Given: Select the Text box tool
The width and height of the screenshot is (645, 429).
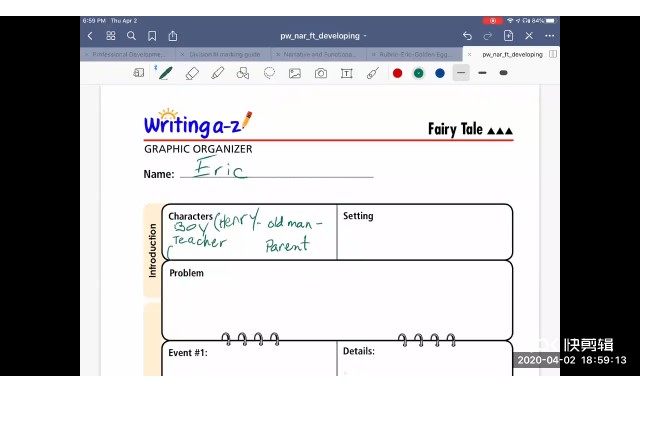Looking at the screenshot, I should (x=347, y=73).
